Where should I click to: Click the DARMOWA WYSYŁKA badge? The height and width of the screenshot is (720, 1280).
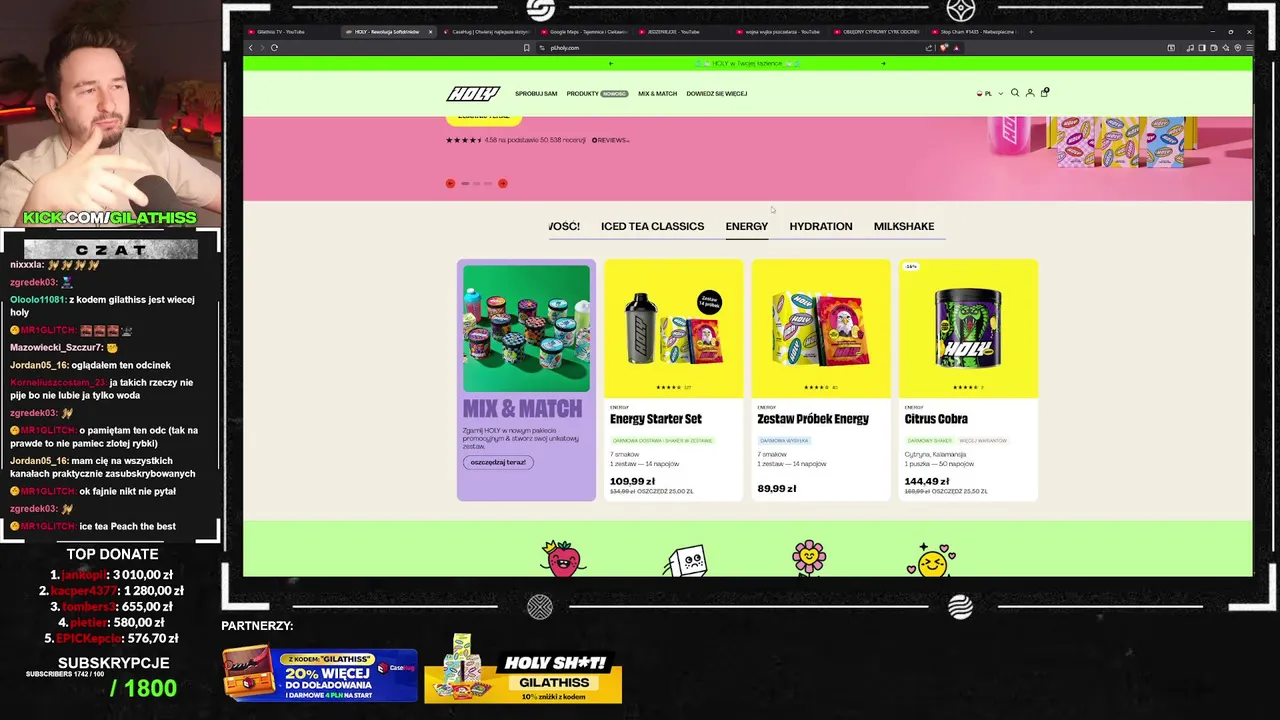click(785, 441)
